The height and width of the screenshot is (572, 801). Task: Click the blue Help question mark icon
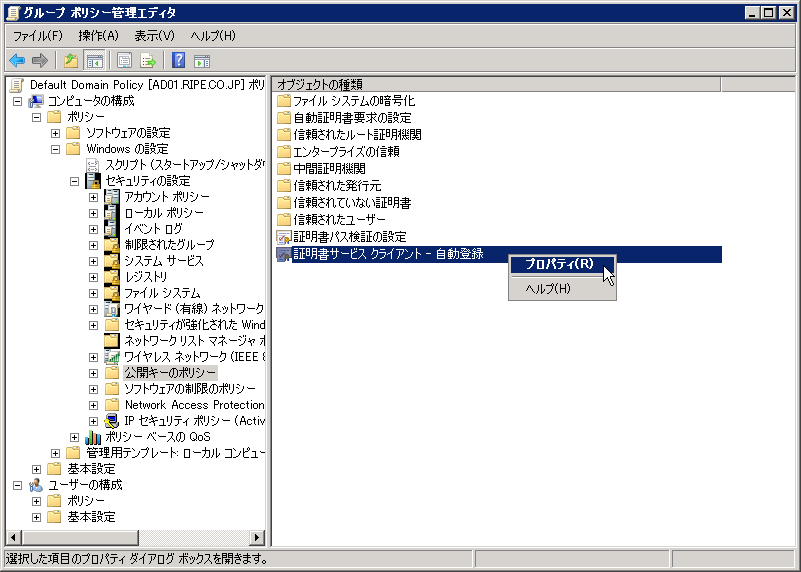[x=178, y=60]
